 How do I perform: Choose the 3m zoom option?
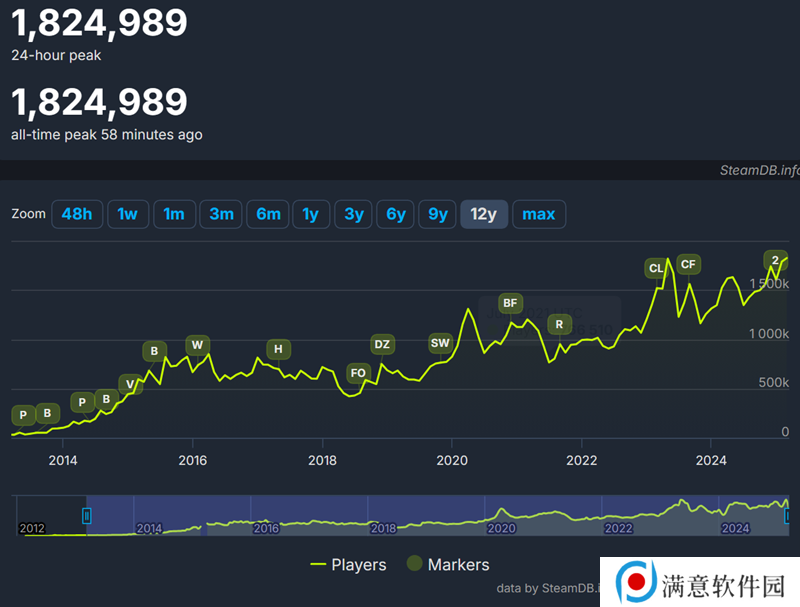click(x=221, y=214)
